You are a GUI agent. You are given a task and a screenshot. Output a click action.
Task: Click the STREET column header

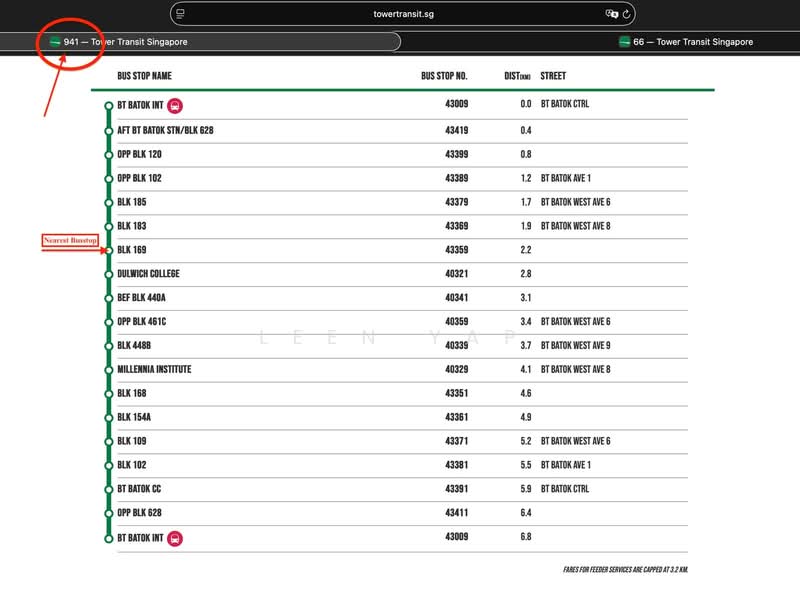pyautogui.click(x=553, y=76)
